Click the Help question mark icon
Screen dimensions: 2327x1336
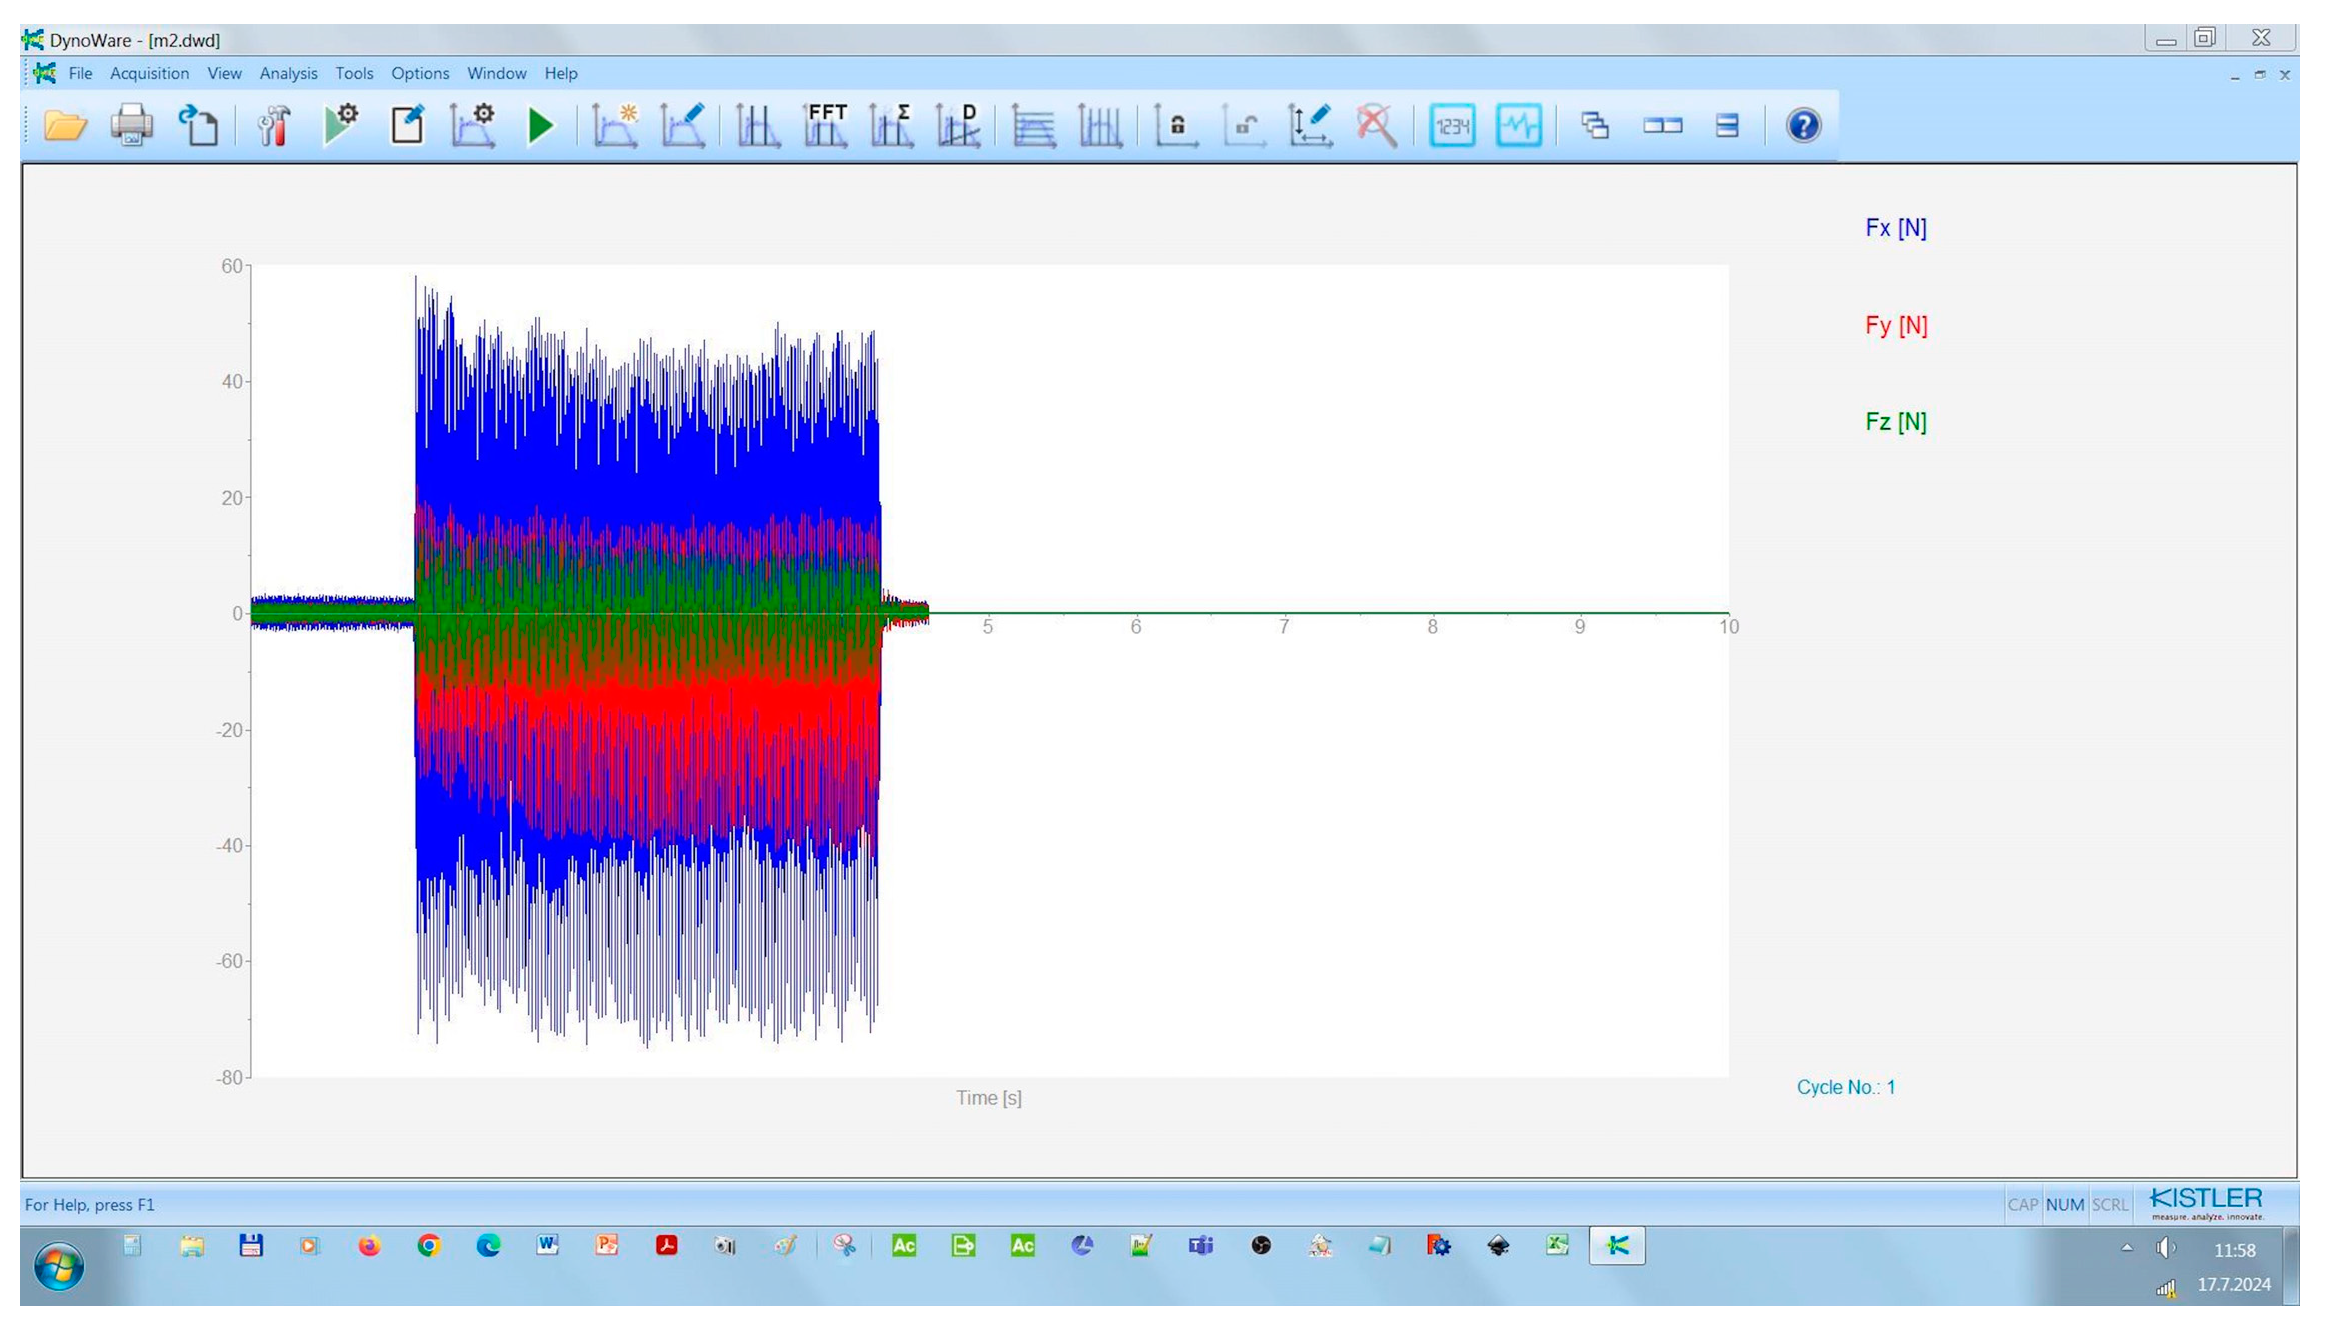(x=1803, y=126)
